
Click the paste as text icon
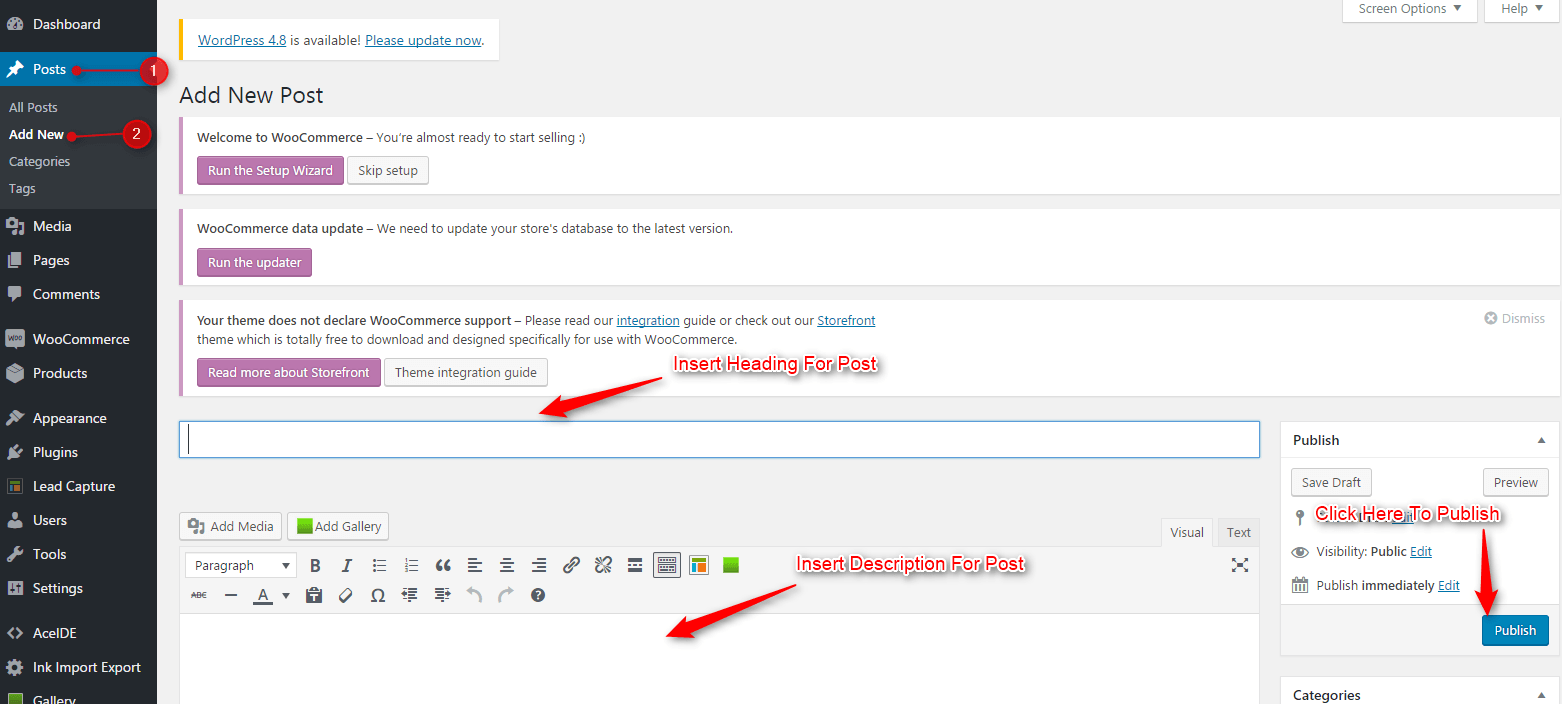pyautogui.click(x=314, y=595)
